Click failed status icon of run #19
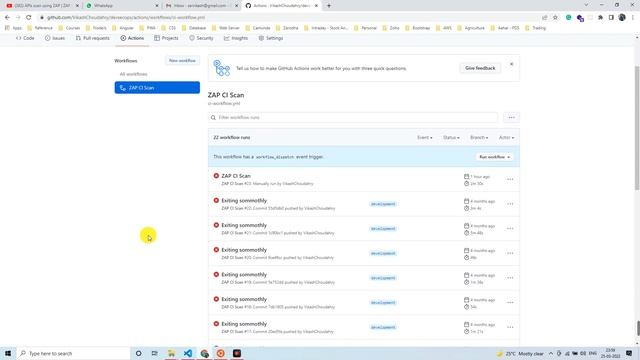Screen dimensions: 640x360 (x=216, y=275)
